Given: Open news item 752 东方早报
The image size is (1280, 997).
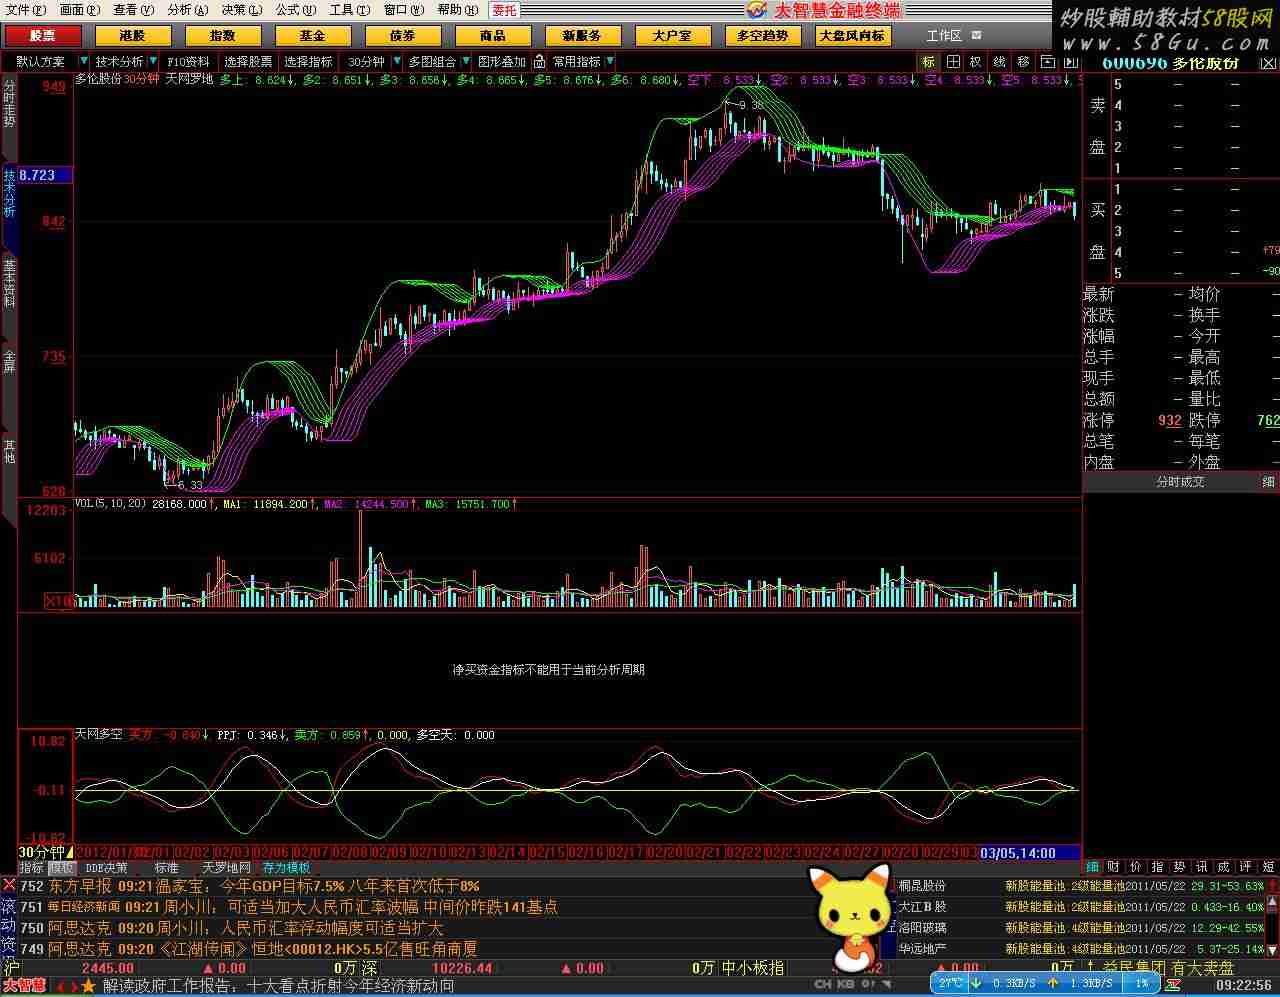Looking at the screenshot, I should coord(250,886).
